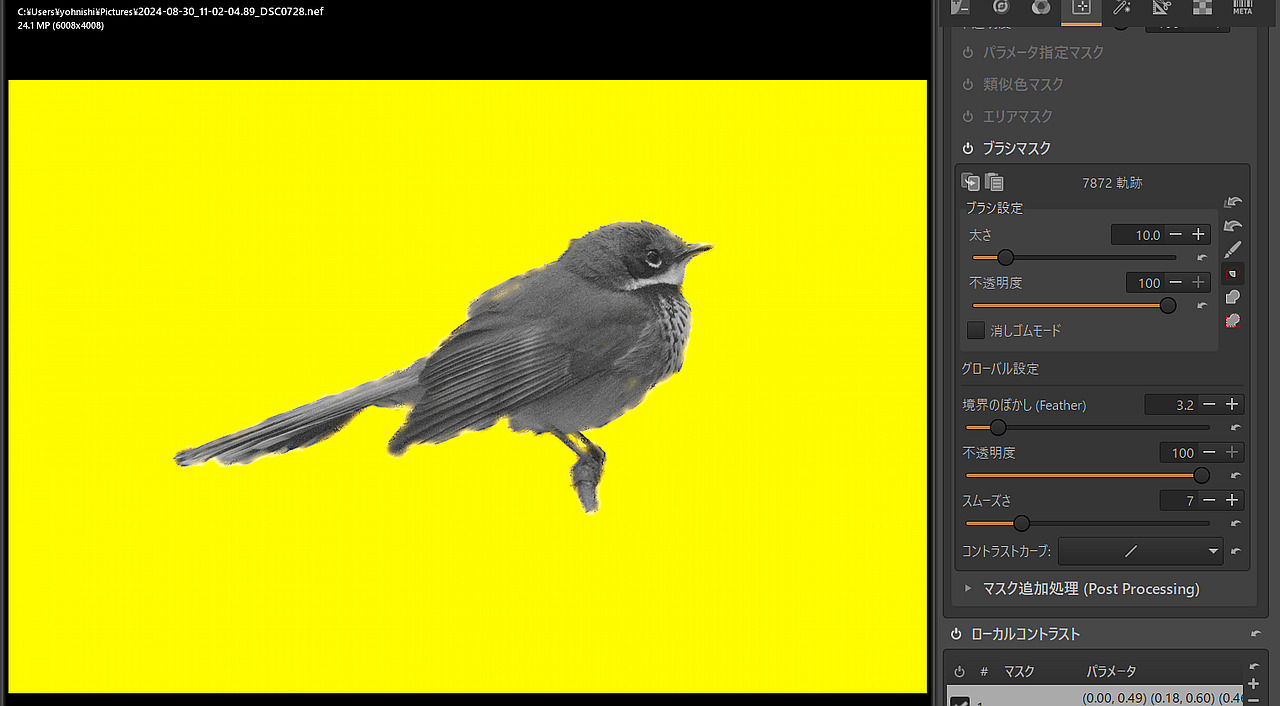
Task: Click the paste brush mask icon
Action: (x=994, y=182)
